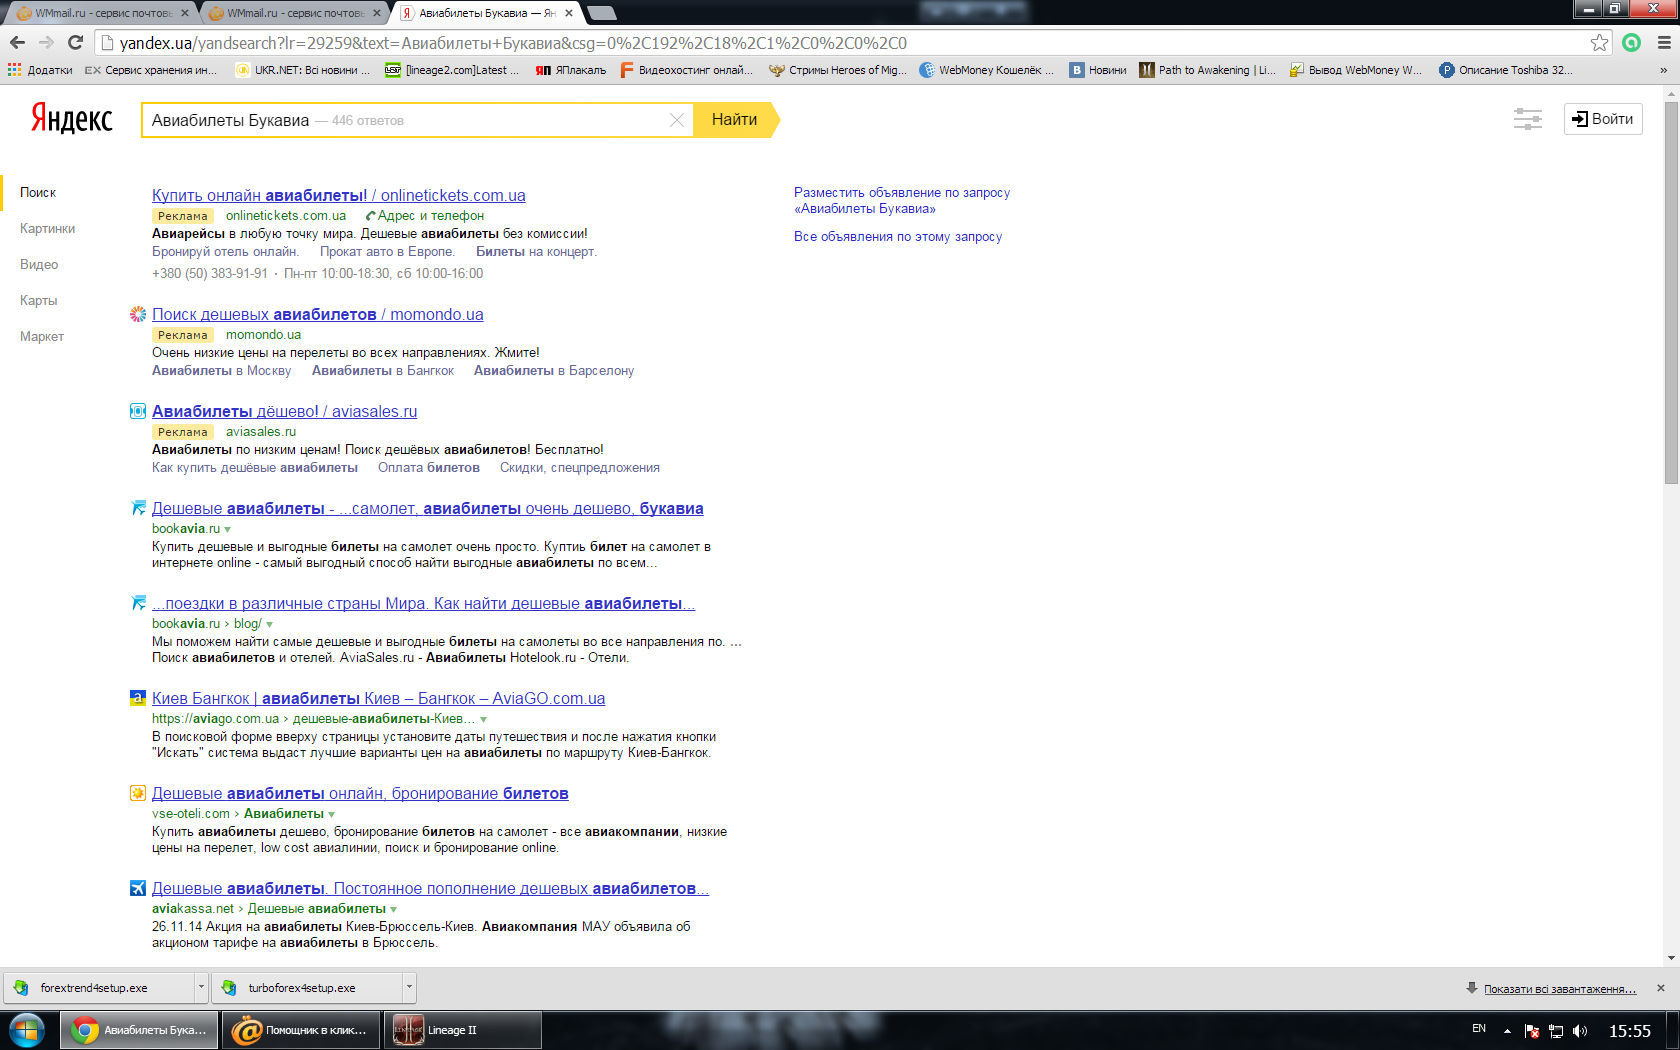Open the WebMoney Кошелёк bookmark
The height and width of the screenshot is (1050, 1680).
point(986,70)
